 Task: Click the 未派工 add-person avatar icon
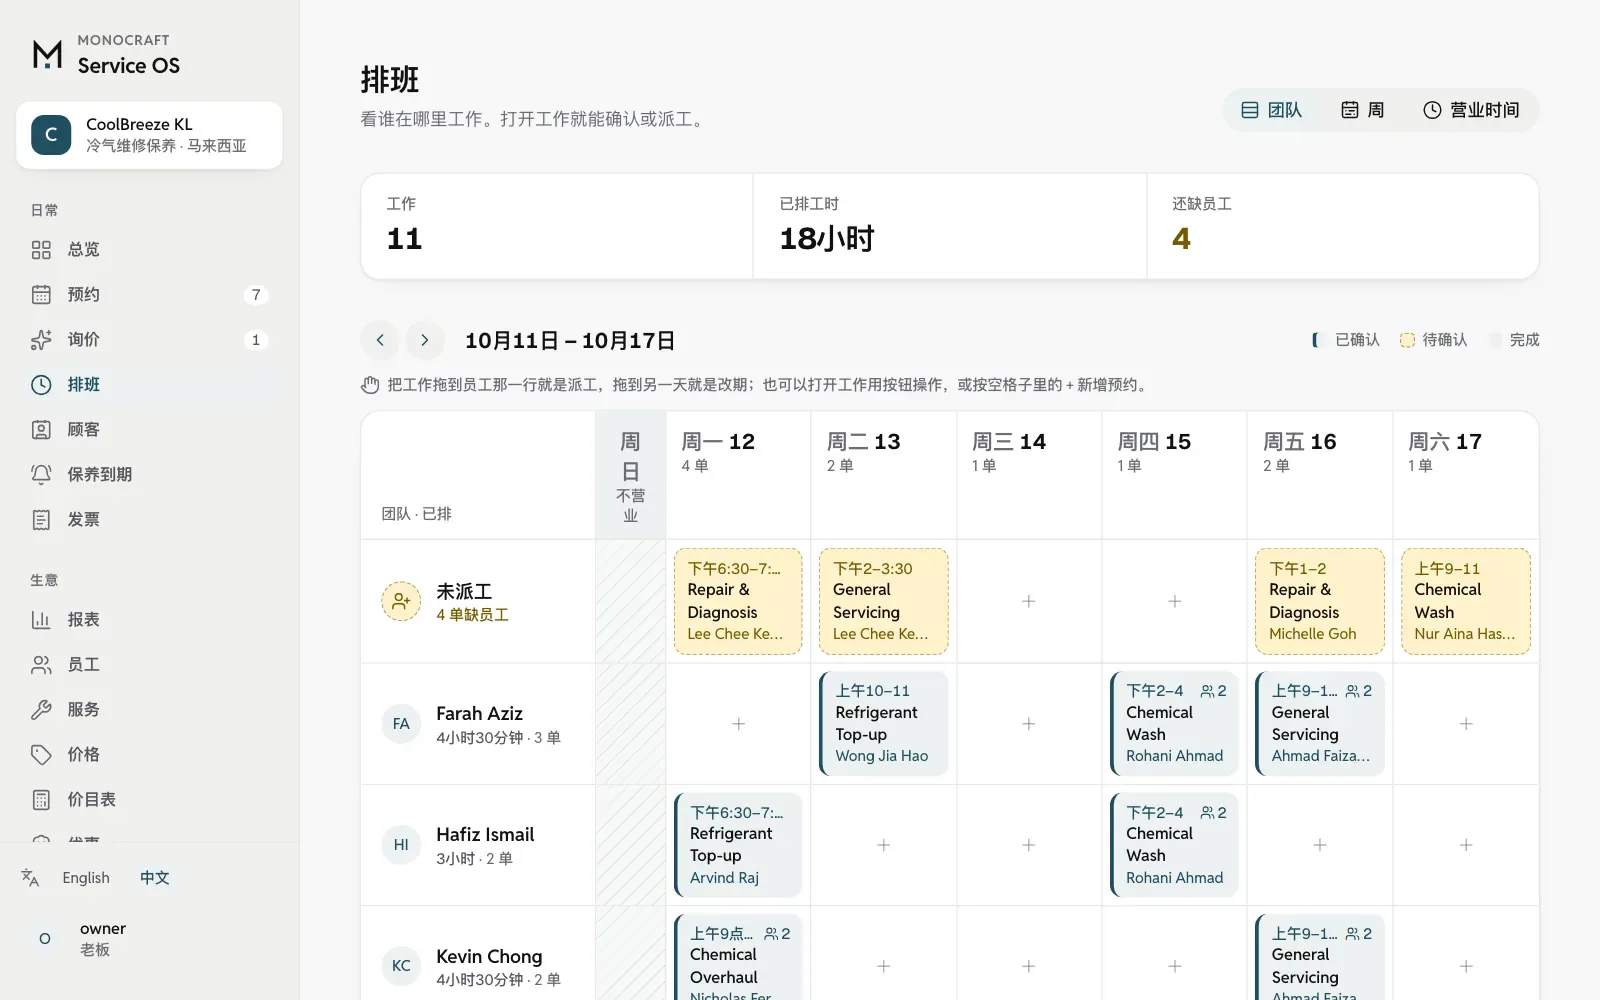pos(401,601)
